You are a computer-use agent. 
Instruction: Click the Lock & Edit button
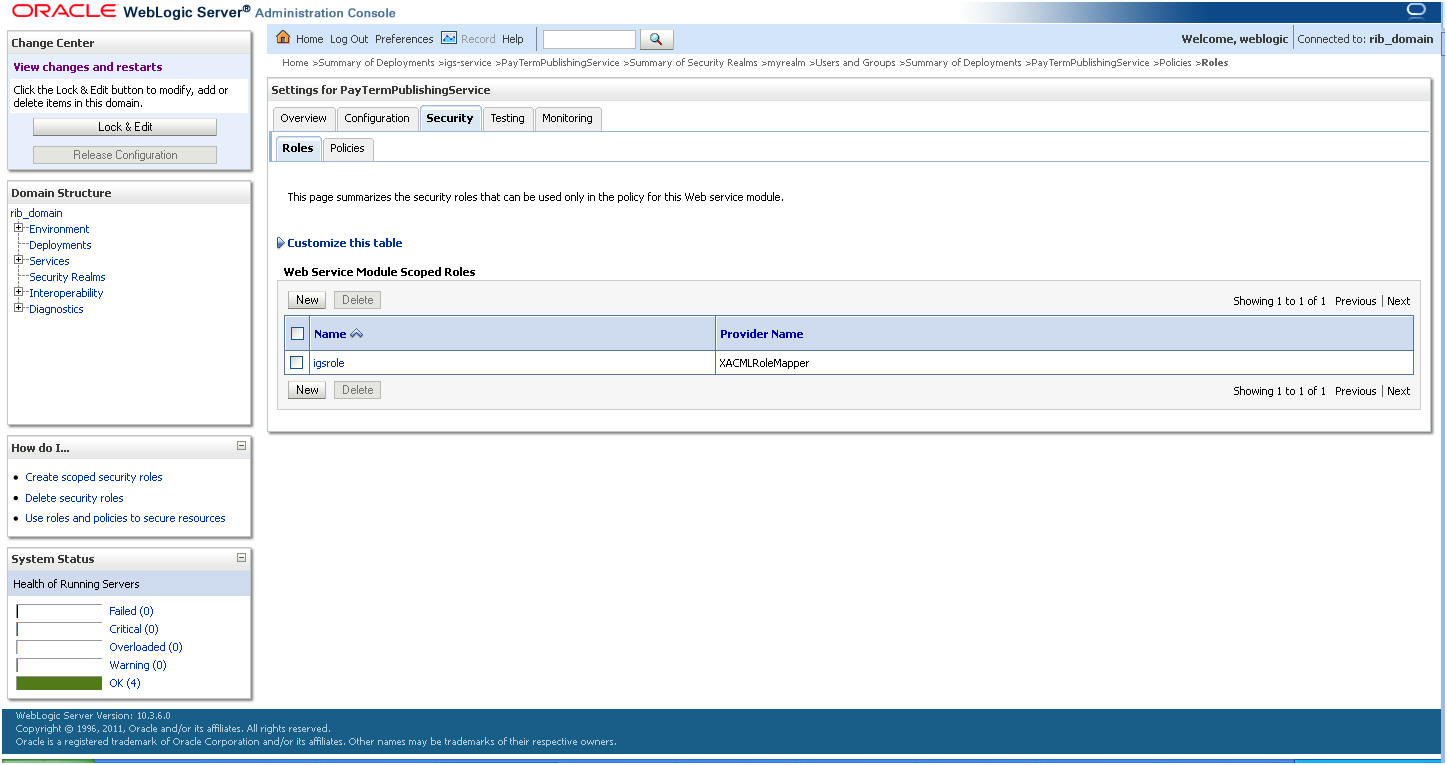click(x=125, y=127)
